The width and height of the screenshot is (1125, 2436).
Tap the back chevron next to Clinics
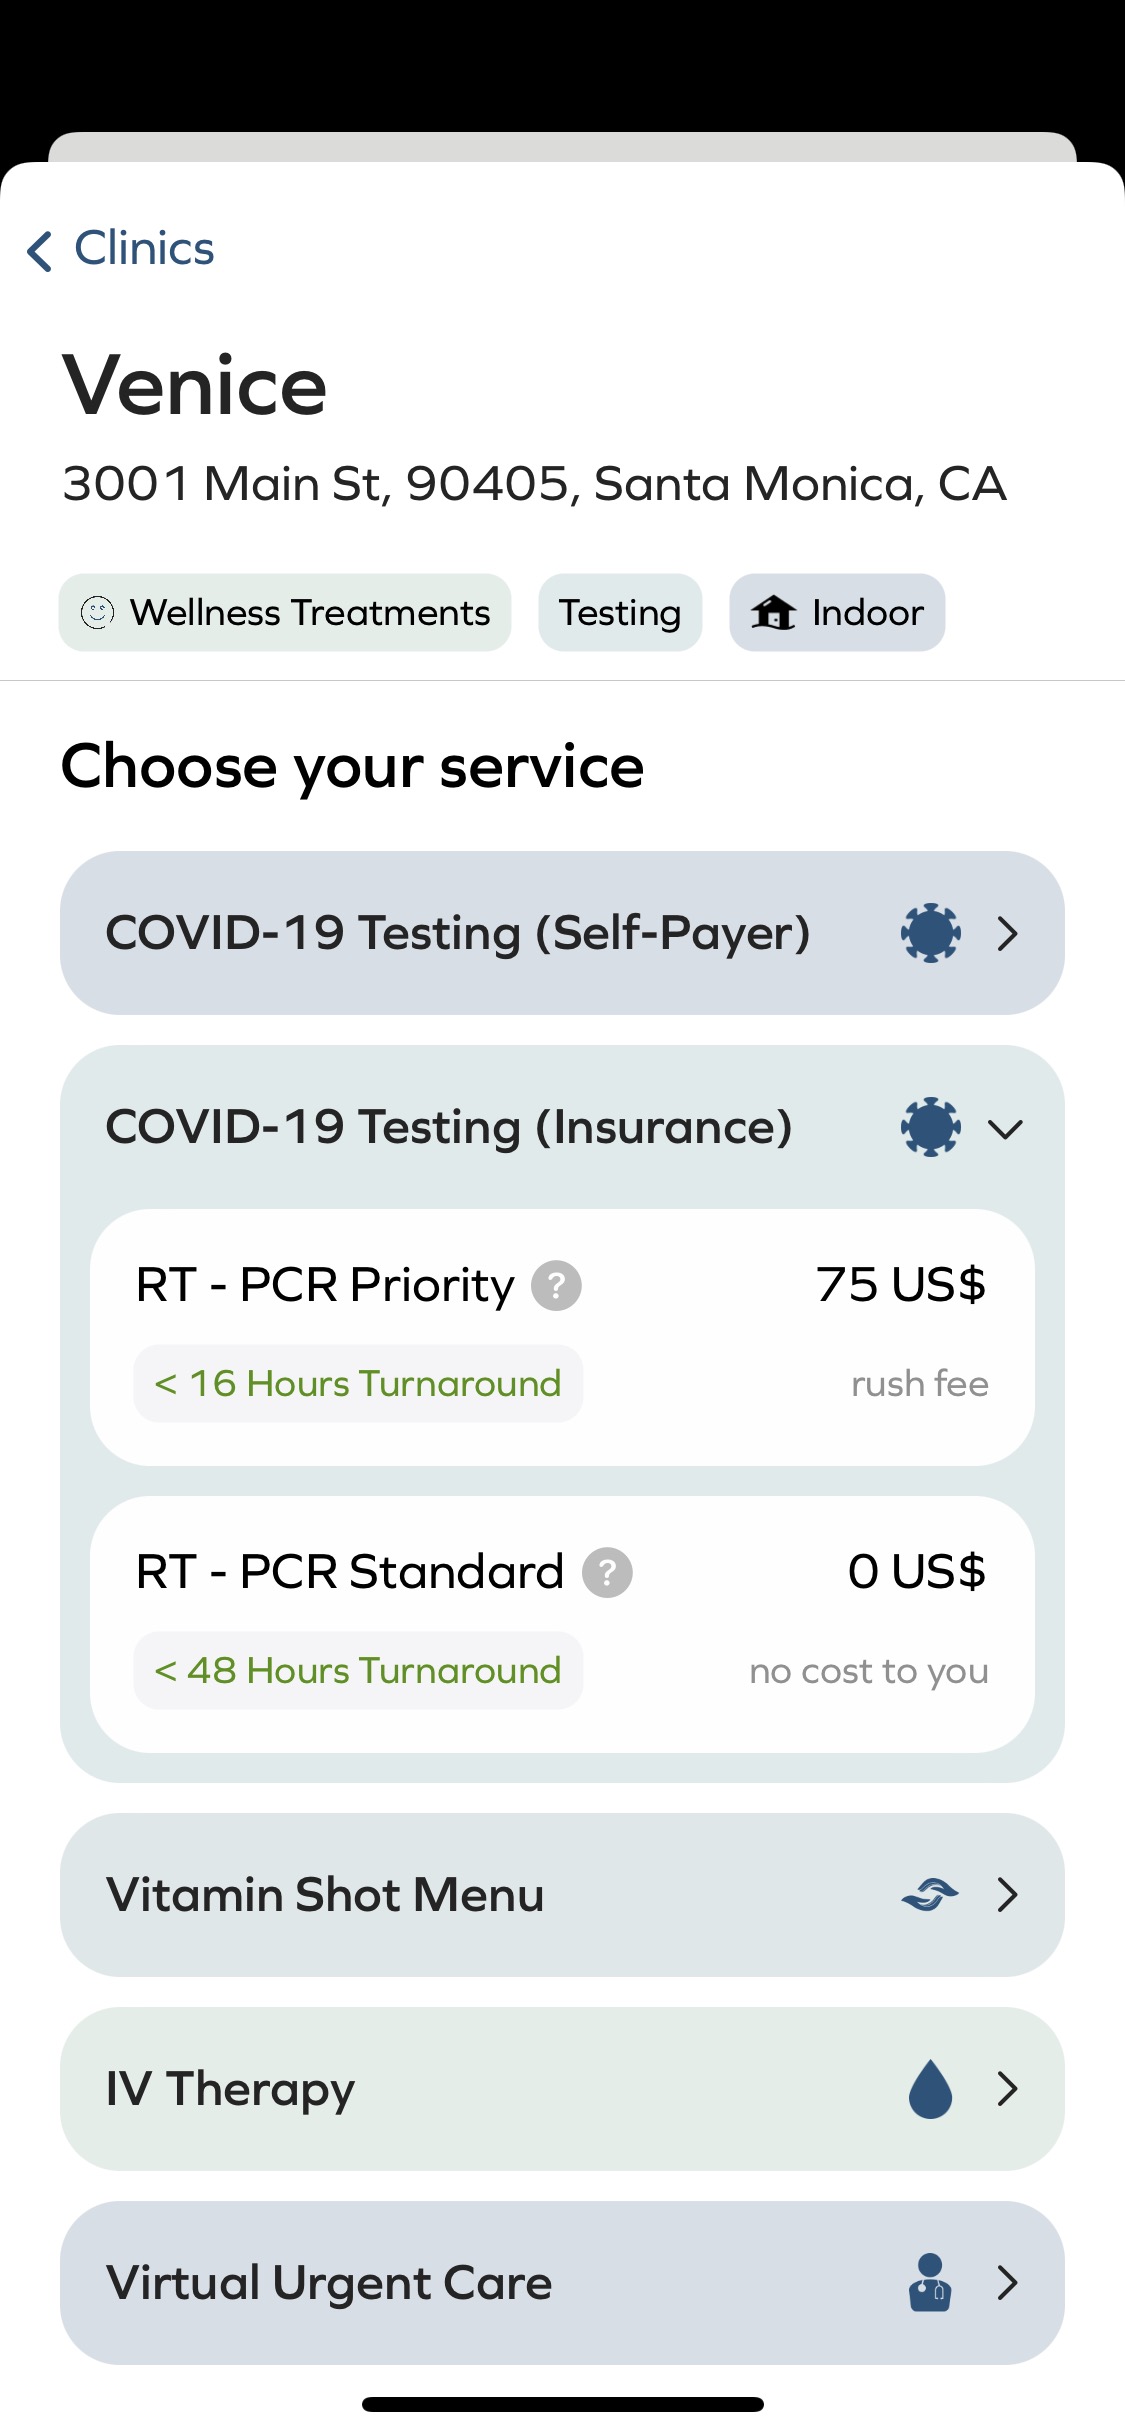pos(40,251)
